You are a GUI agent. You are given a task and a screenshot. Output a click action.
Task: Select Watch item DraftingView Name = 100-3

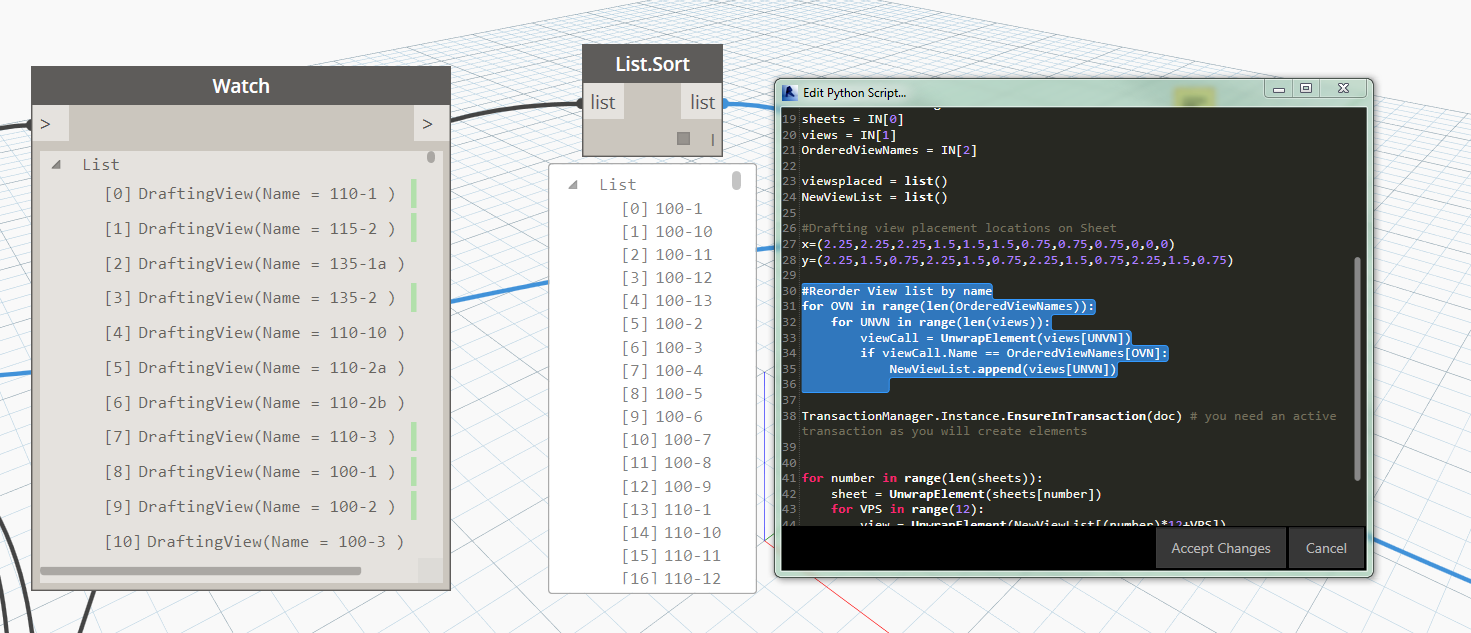255,542
